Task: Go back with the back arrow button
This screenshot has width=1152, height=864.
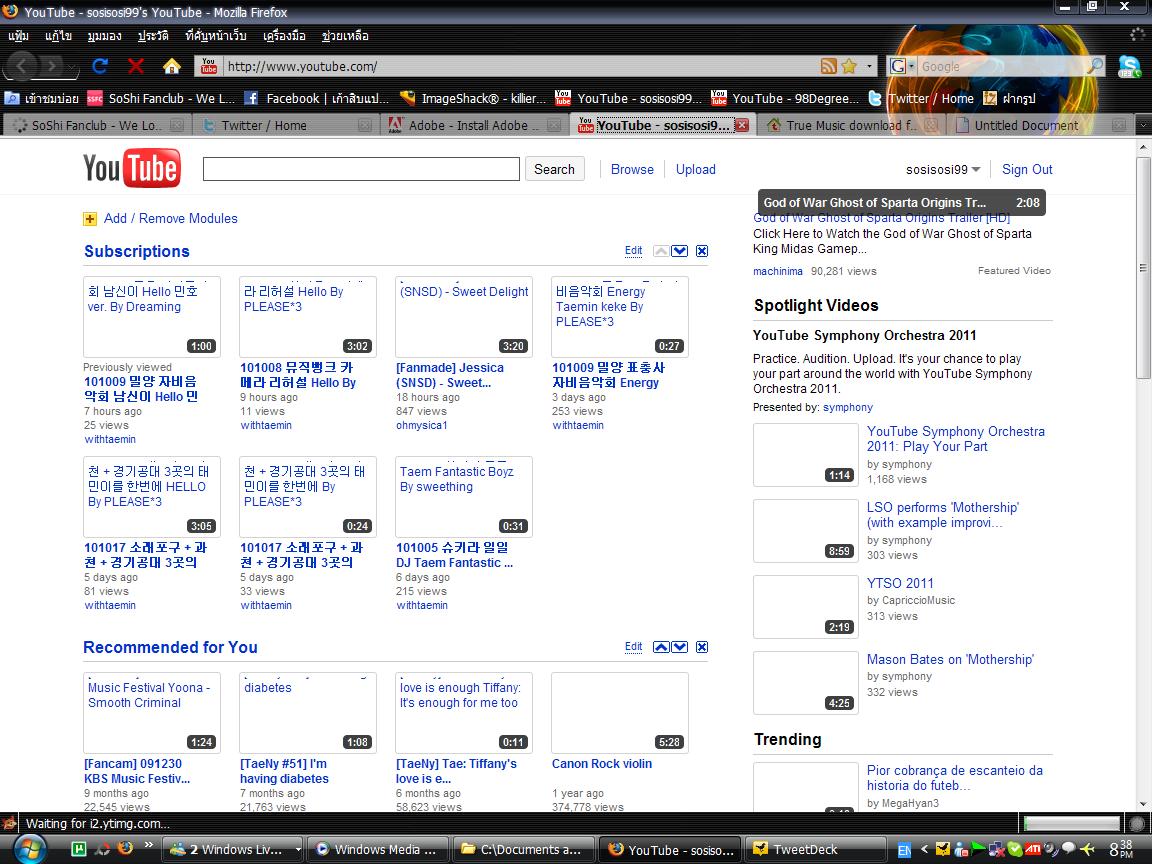Action: pyautogui.click(x=21, y=66)
